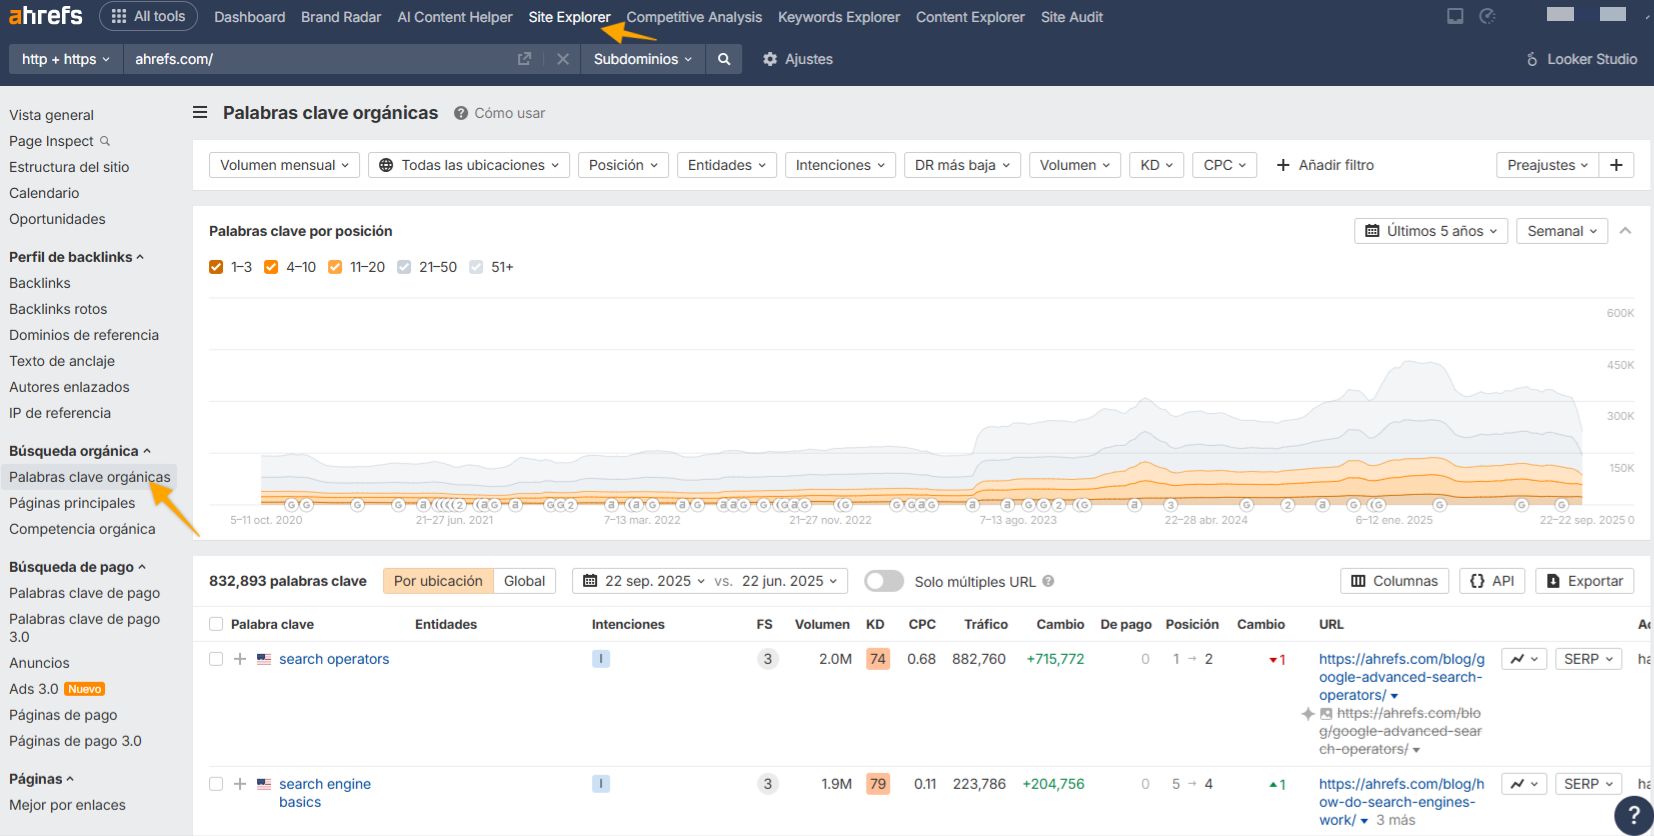The width and height of the screenshot is (1654, 836).
Task: Add search operators keyword with plus icon
Action: point(240,659)
